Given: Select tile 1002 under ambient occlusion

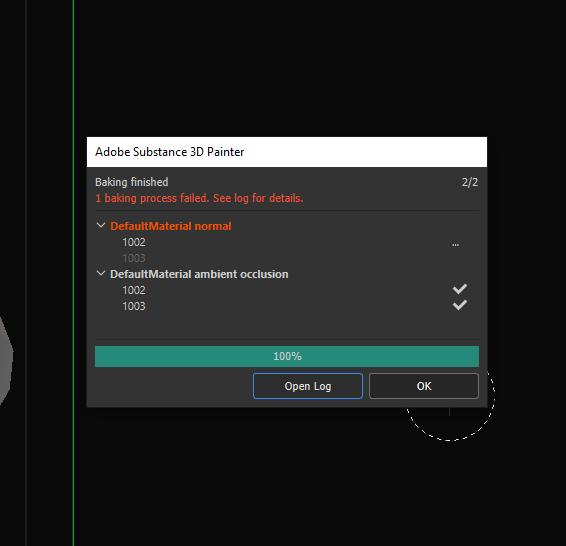Looking at the screenshot, I should pyautogui.click(x=134, y=290).
